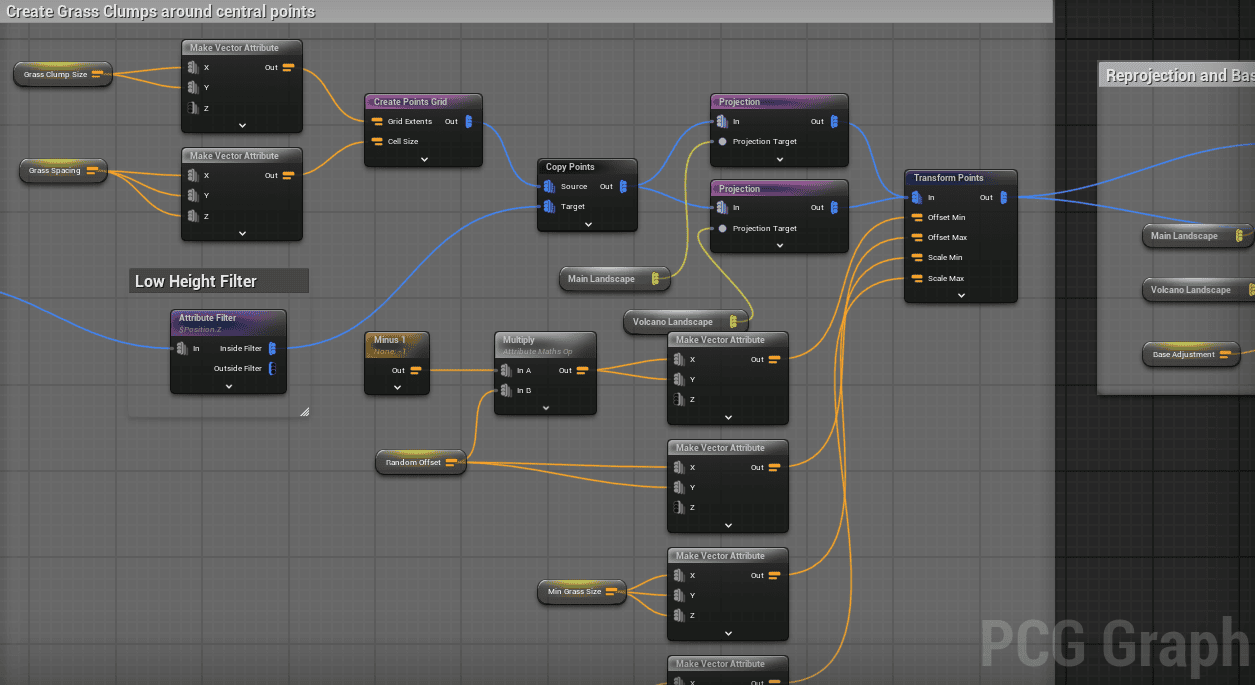Image resolution: width=1255 pixels, height=685 pixels.
Task: Expand Make Vector Attribute fed by Grass Spacing
Action: (242, 233)
